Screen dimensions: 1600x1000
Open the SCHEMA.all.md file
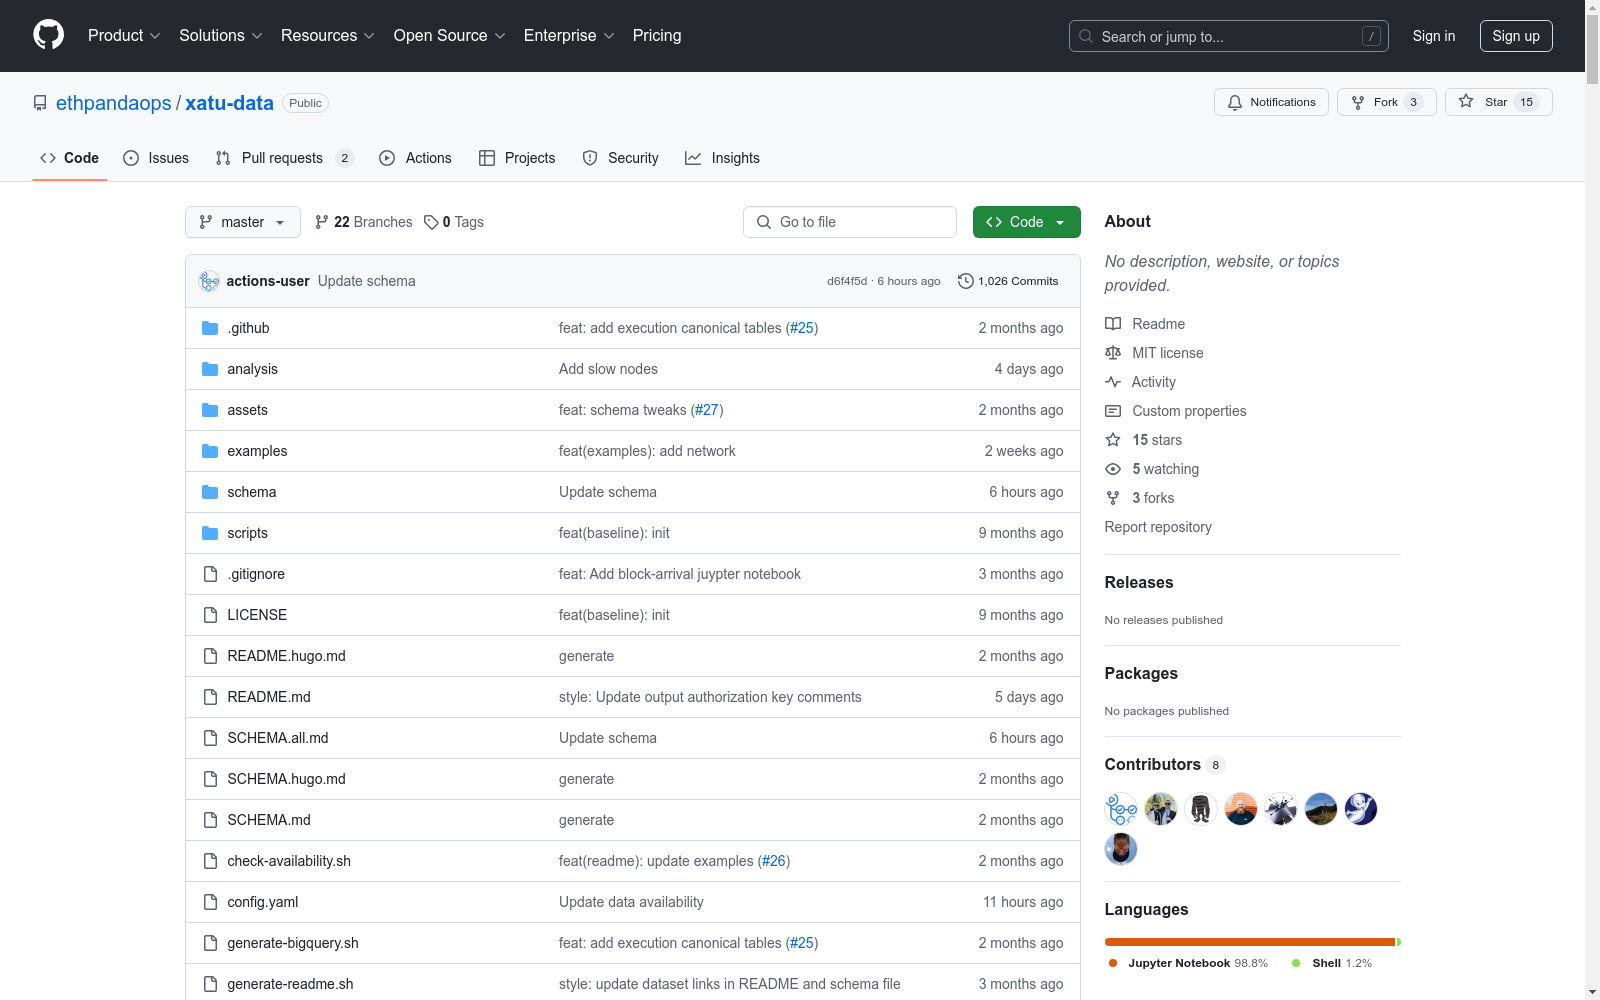click(278, 738)
